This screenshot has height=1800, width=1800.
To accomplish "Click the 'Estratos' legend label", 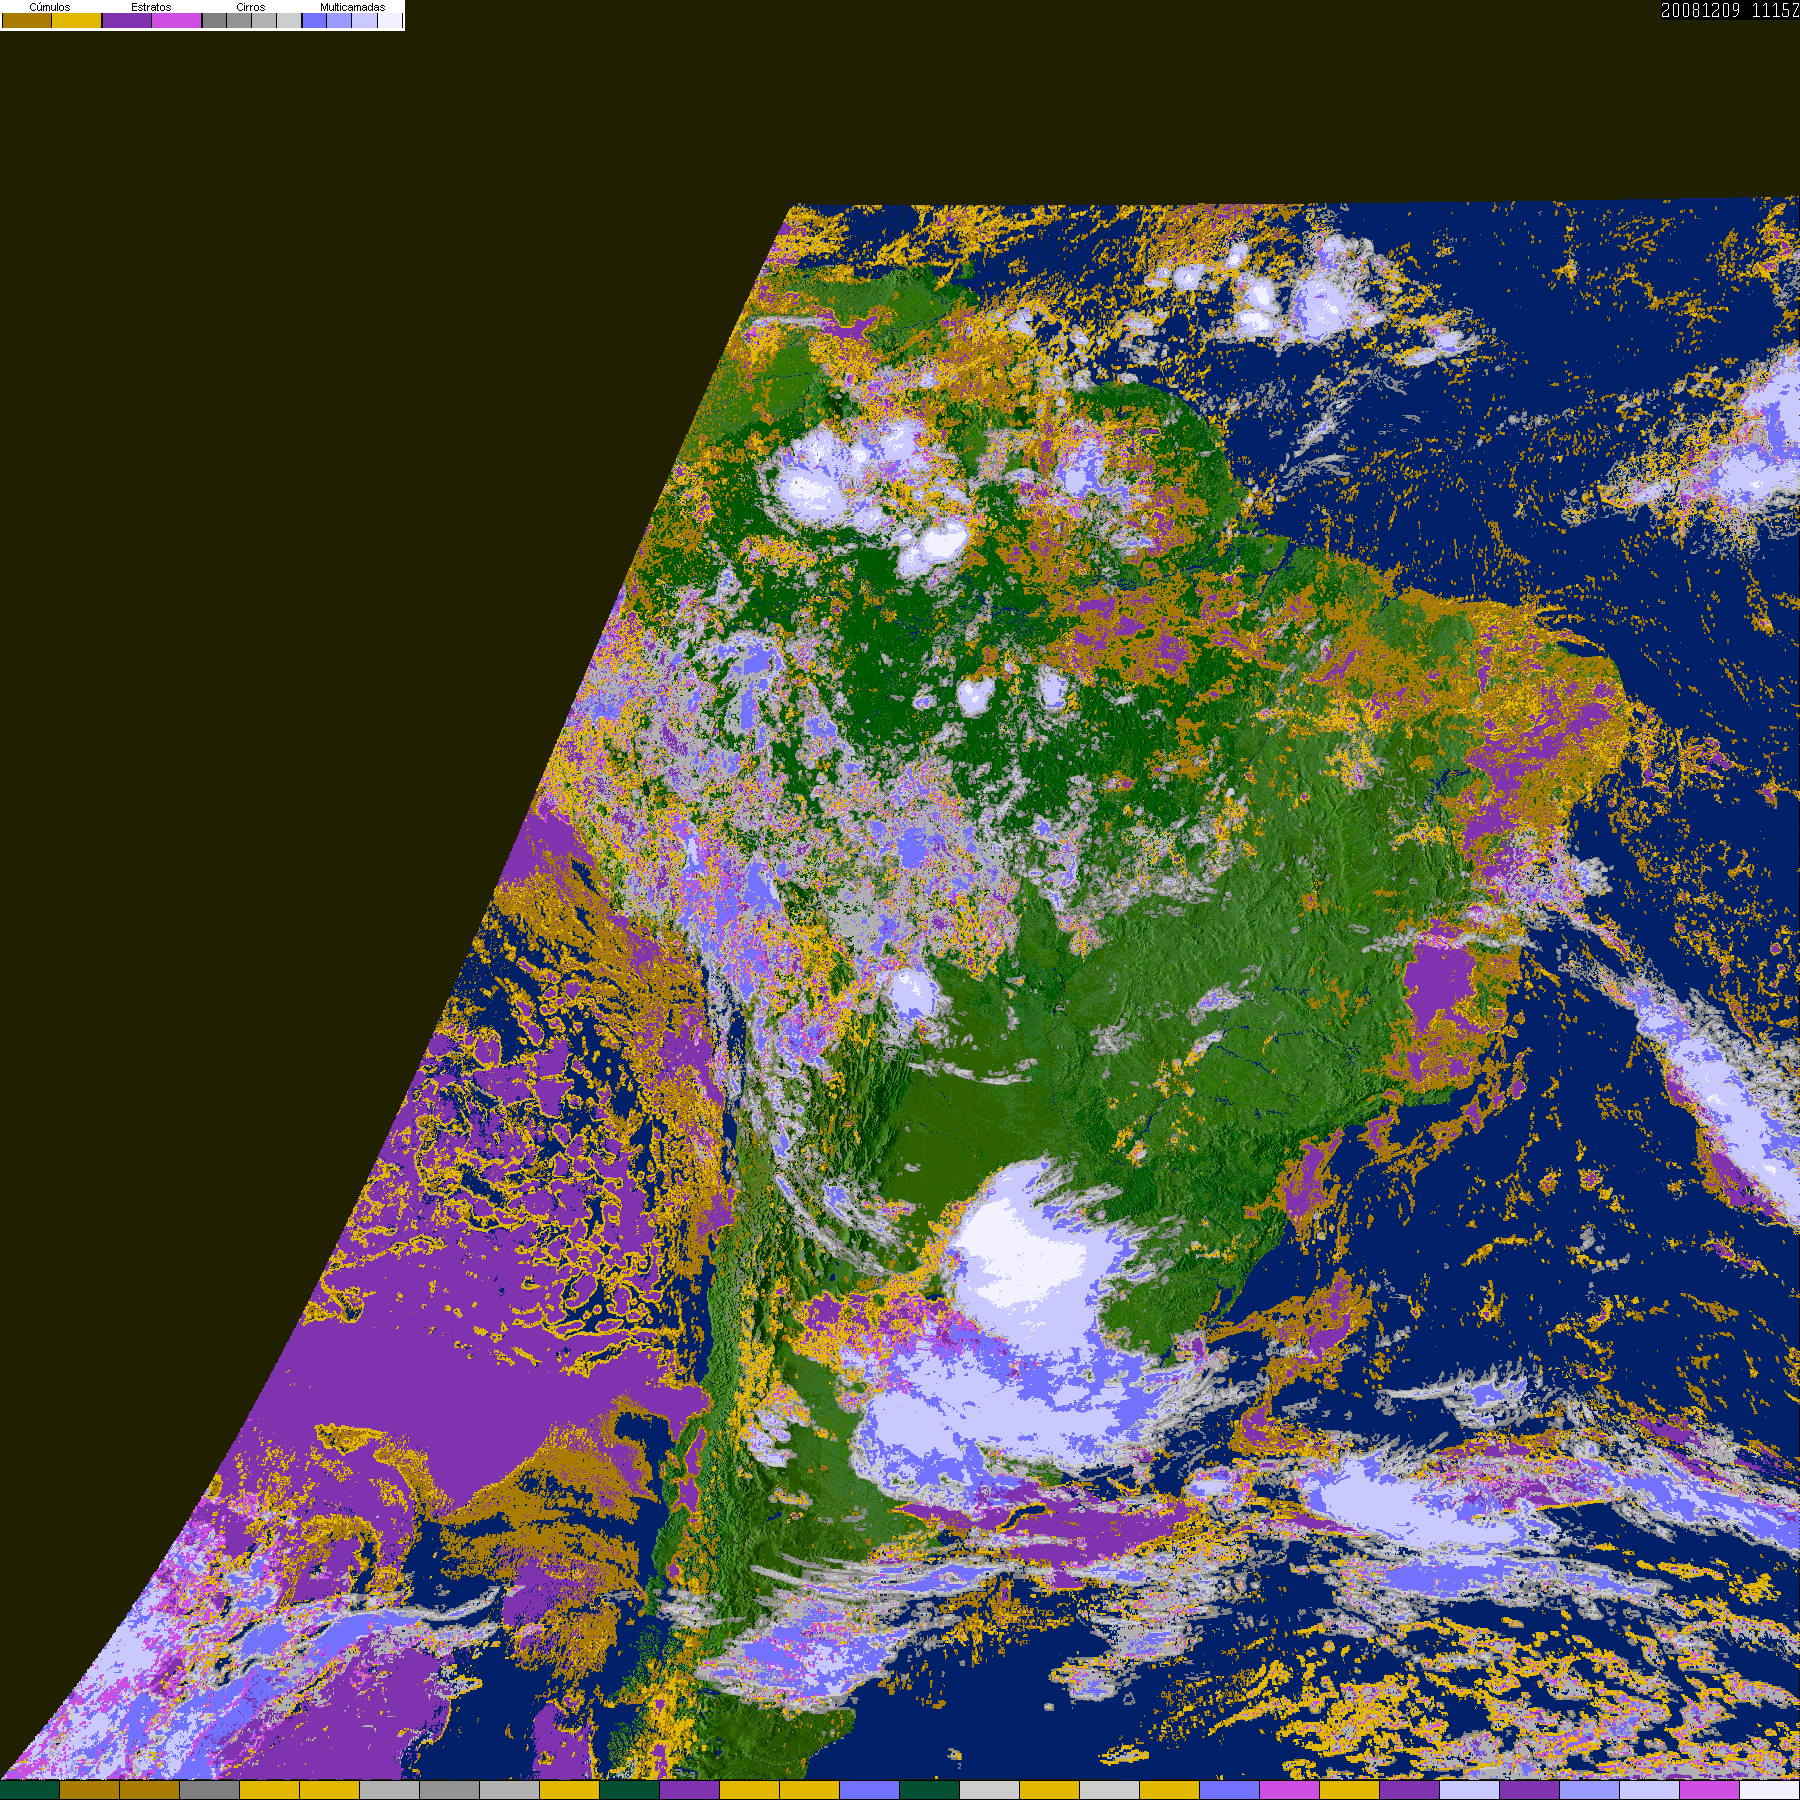I will [x=151, y=7].
